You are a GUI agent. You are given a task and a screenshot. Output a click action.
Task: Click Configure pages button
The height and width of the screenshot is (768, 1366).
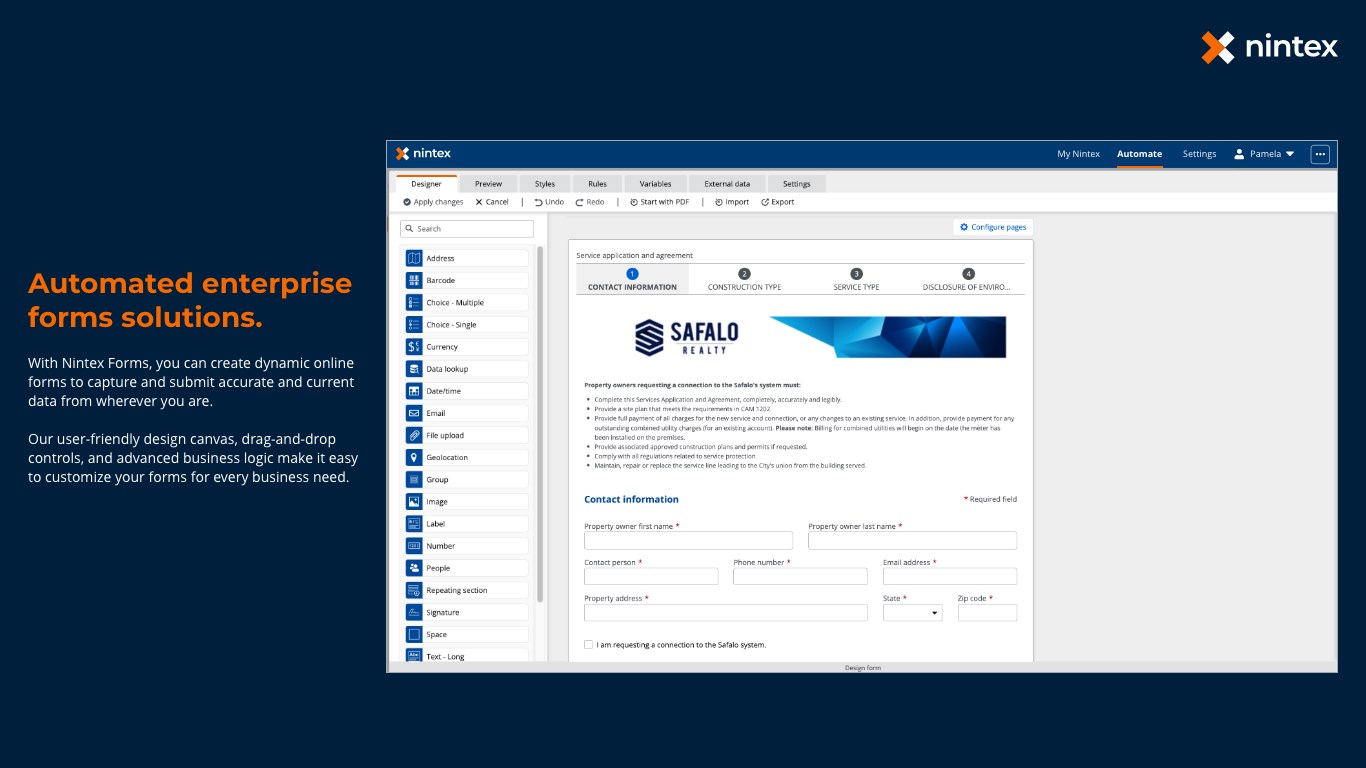click(x=993, y=227)
